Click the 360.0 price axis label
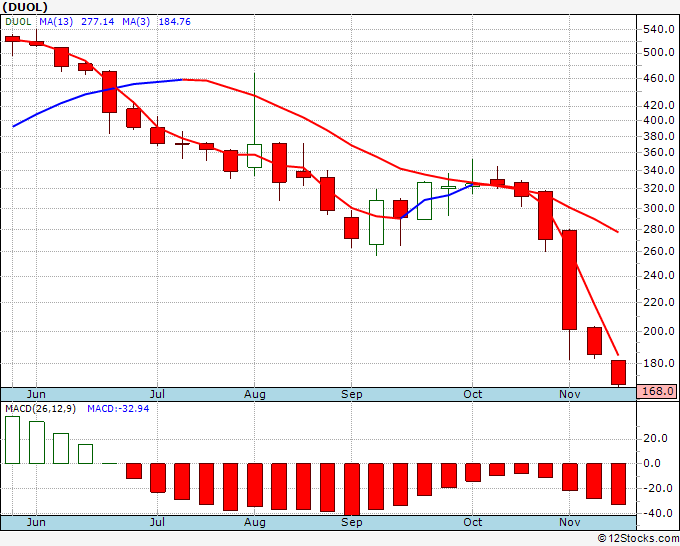680x546 pixels. [659, 152]
